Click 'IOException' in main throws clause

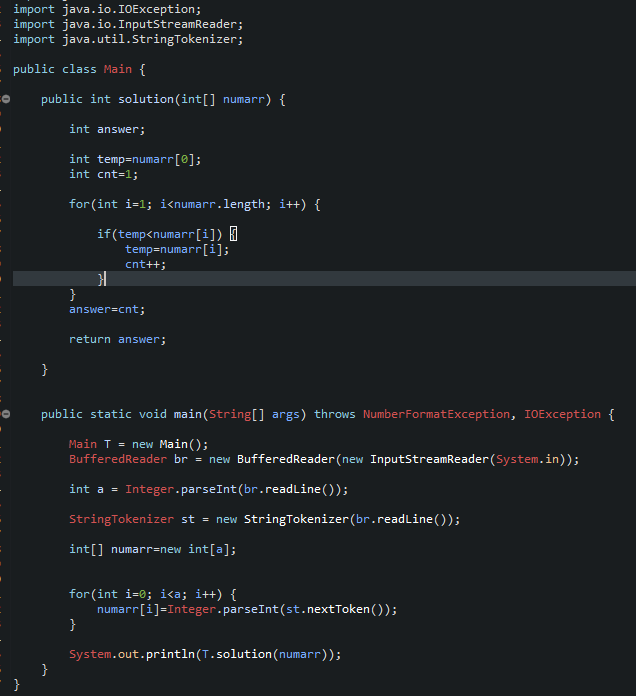(x=562, y=415)
